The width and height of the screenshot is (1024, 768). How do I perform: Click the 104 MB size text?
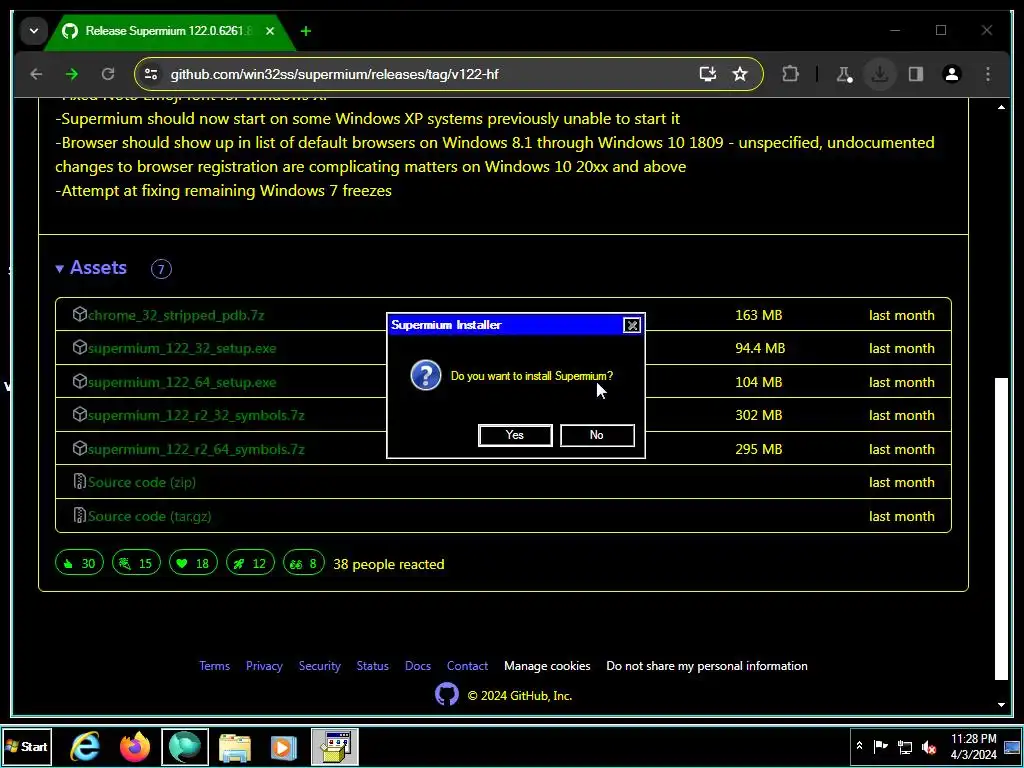pyautogui.click(x=758, y=382)
